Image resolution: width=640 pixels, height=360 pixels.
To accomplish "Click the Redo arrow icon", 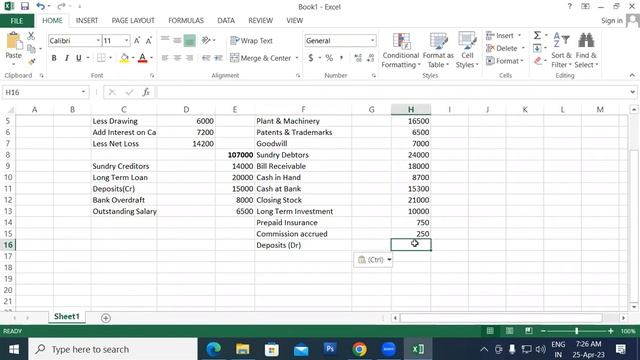I will (x=61, y=6).
